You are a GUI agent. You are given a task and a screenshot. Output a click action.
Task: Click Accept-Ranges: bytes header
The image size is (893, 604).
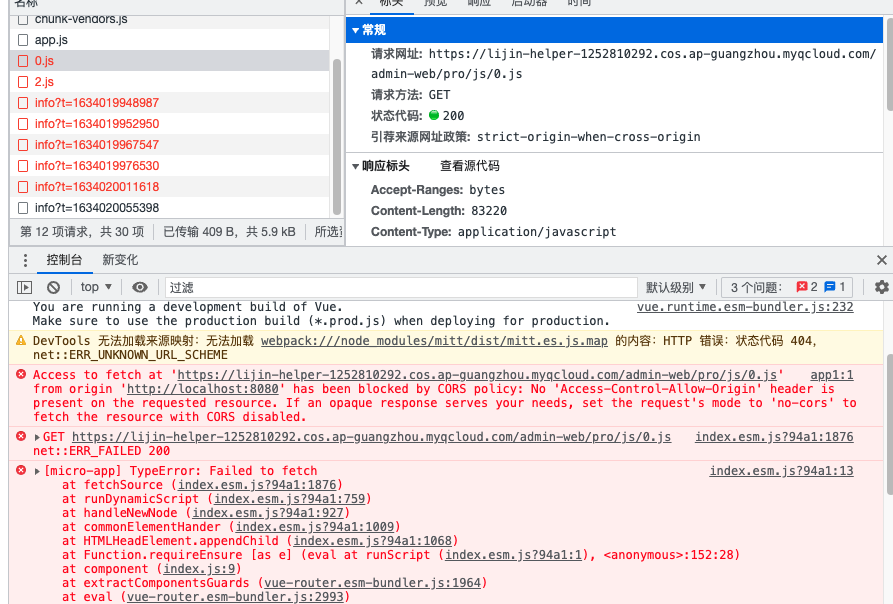(437, 190)
